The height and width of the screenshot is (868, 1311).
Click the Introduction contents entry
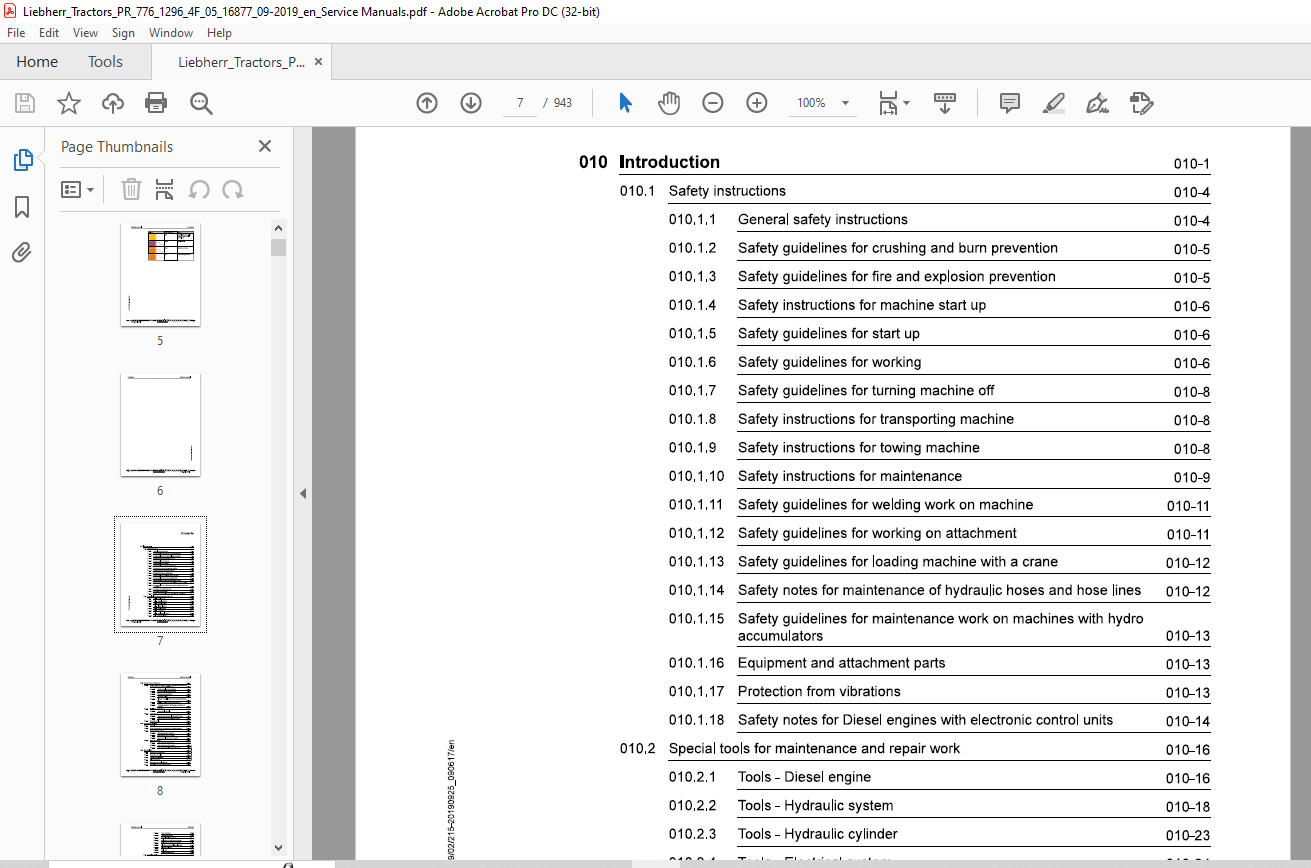tap(670, 162)
